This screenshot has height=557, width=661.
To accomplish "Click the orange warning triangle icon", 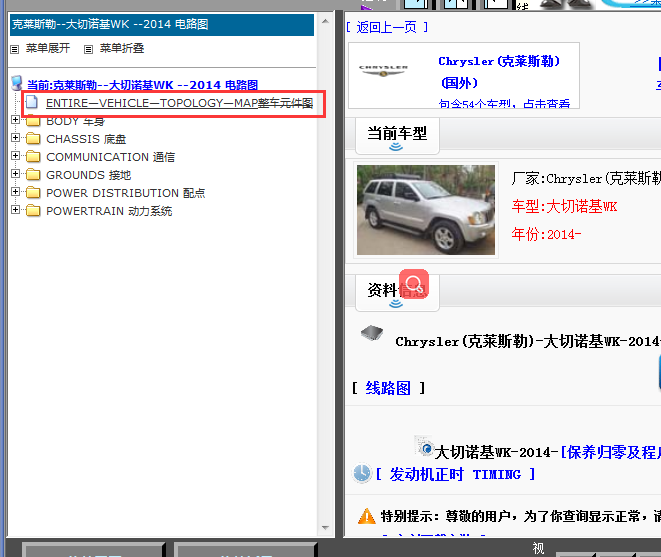I will 366,516.
